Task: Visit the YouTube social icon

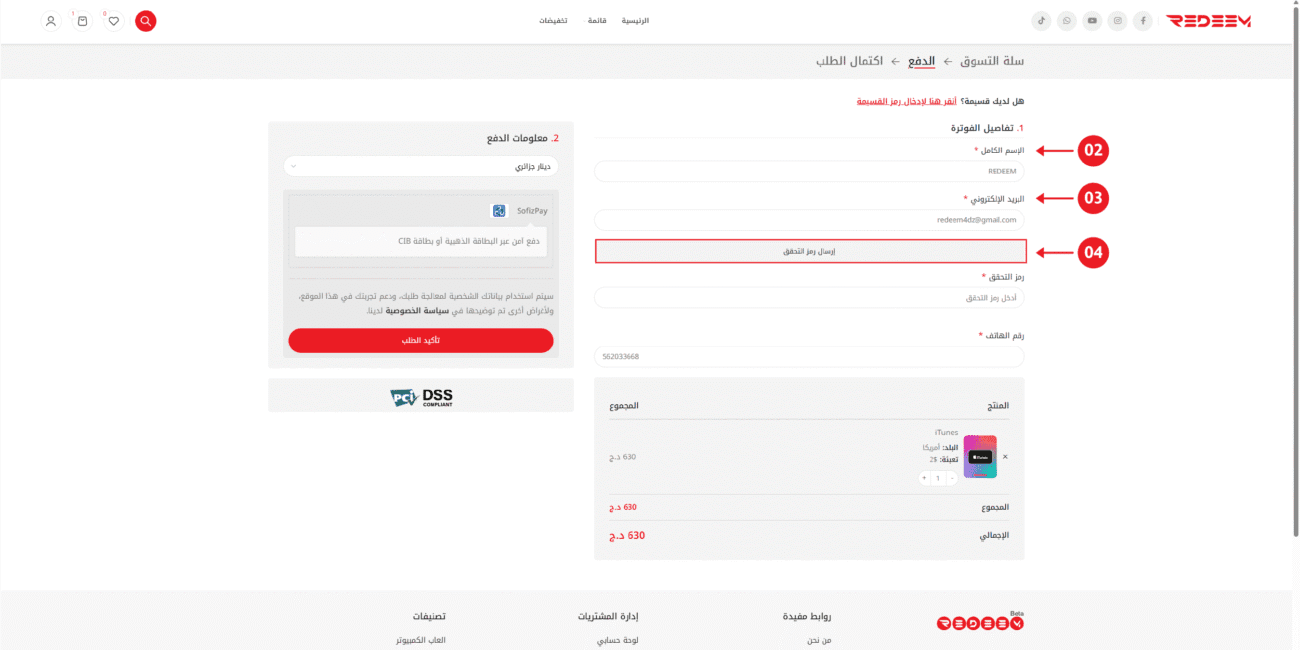Action: pyautogui.click(x=1092, y=20)
